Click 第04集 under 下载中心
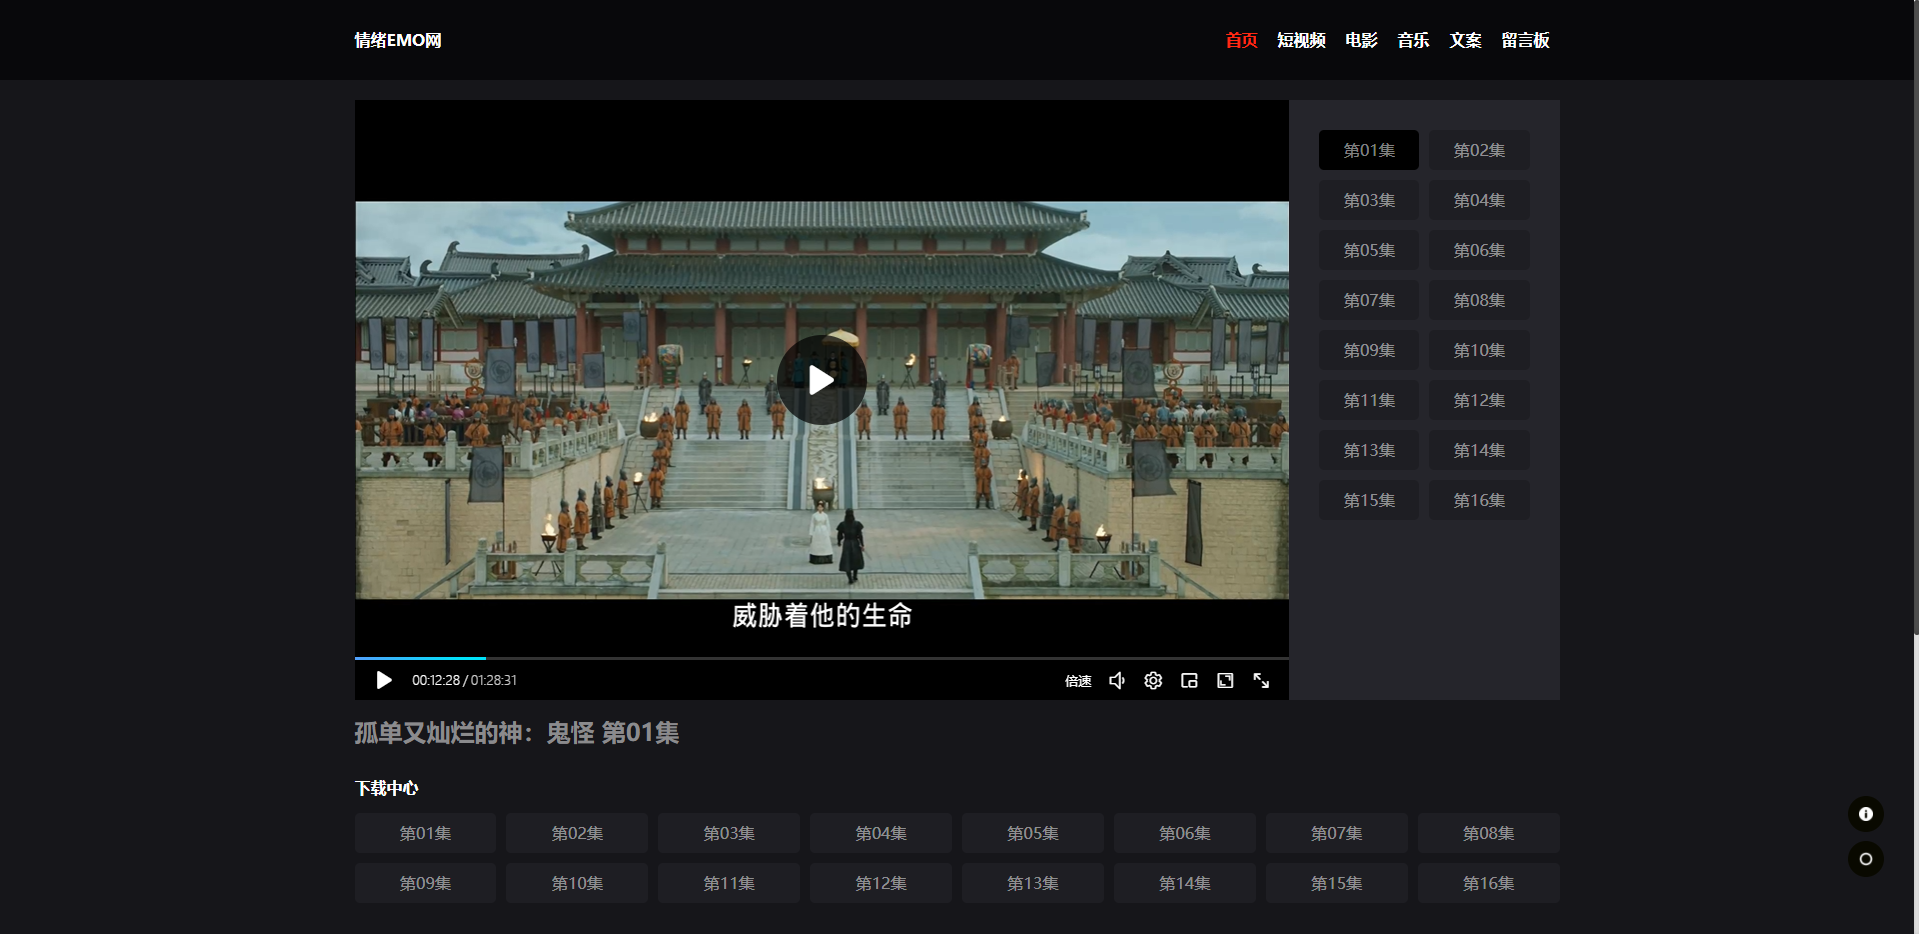Viewport: 1919px width, 934px height. 881,833
